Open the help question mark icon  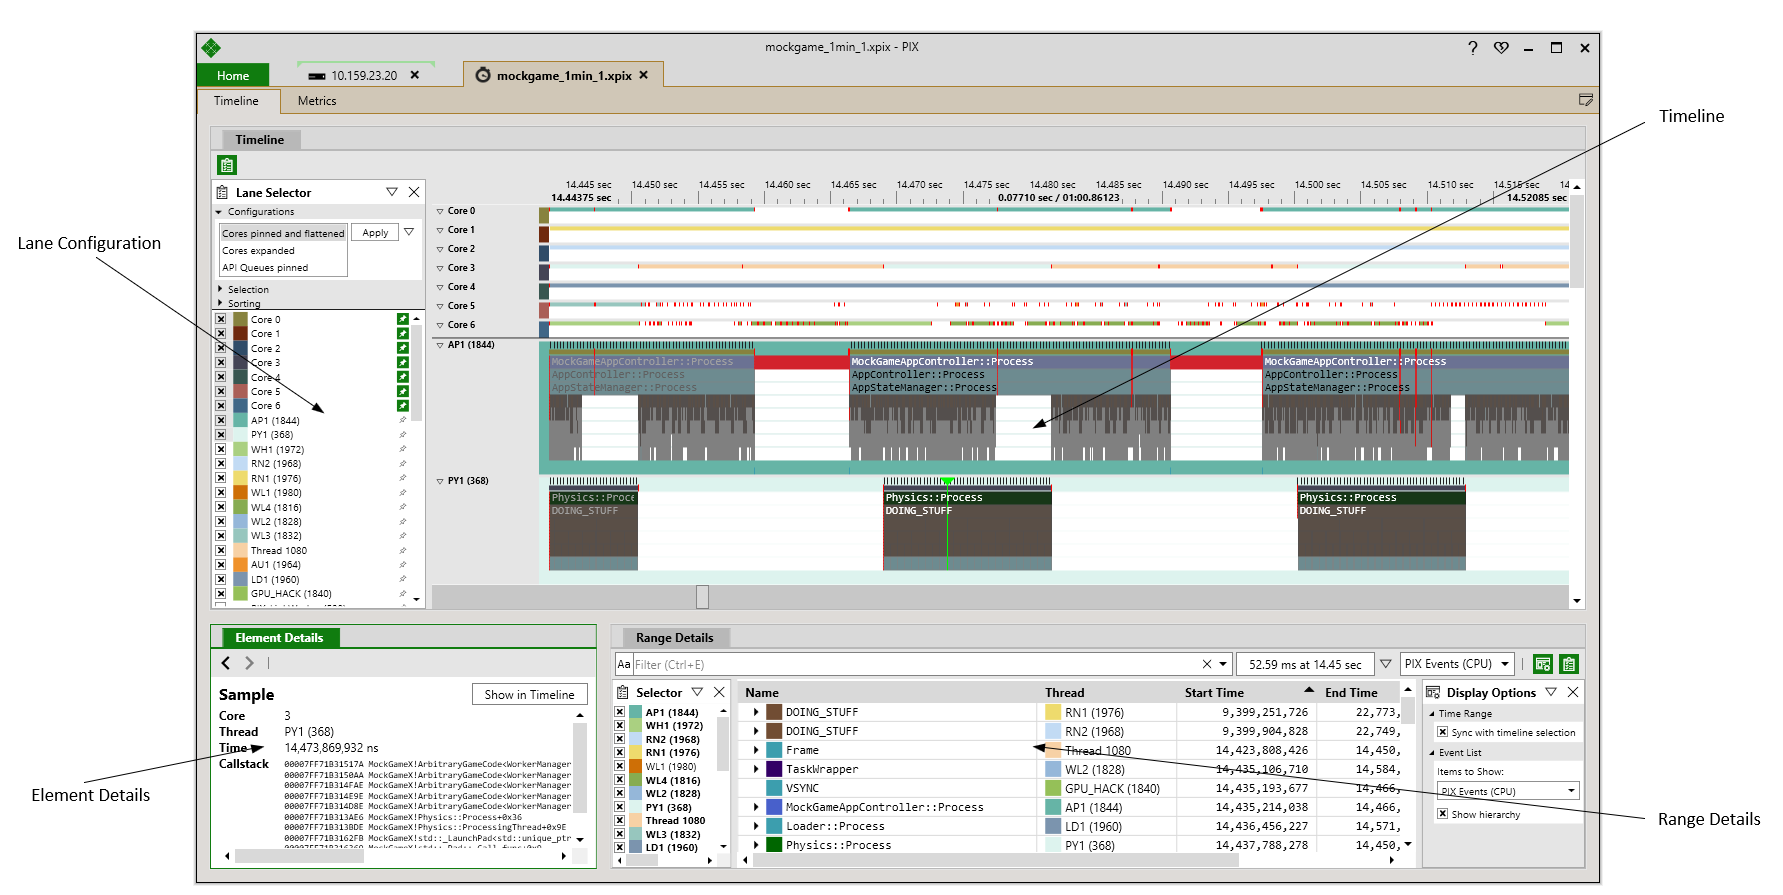coord(1472,48)
